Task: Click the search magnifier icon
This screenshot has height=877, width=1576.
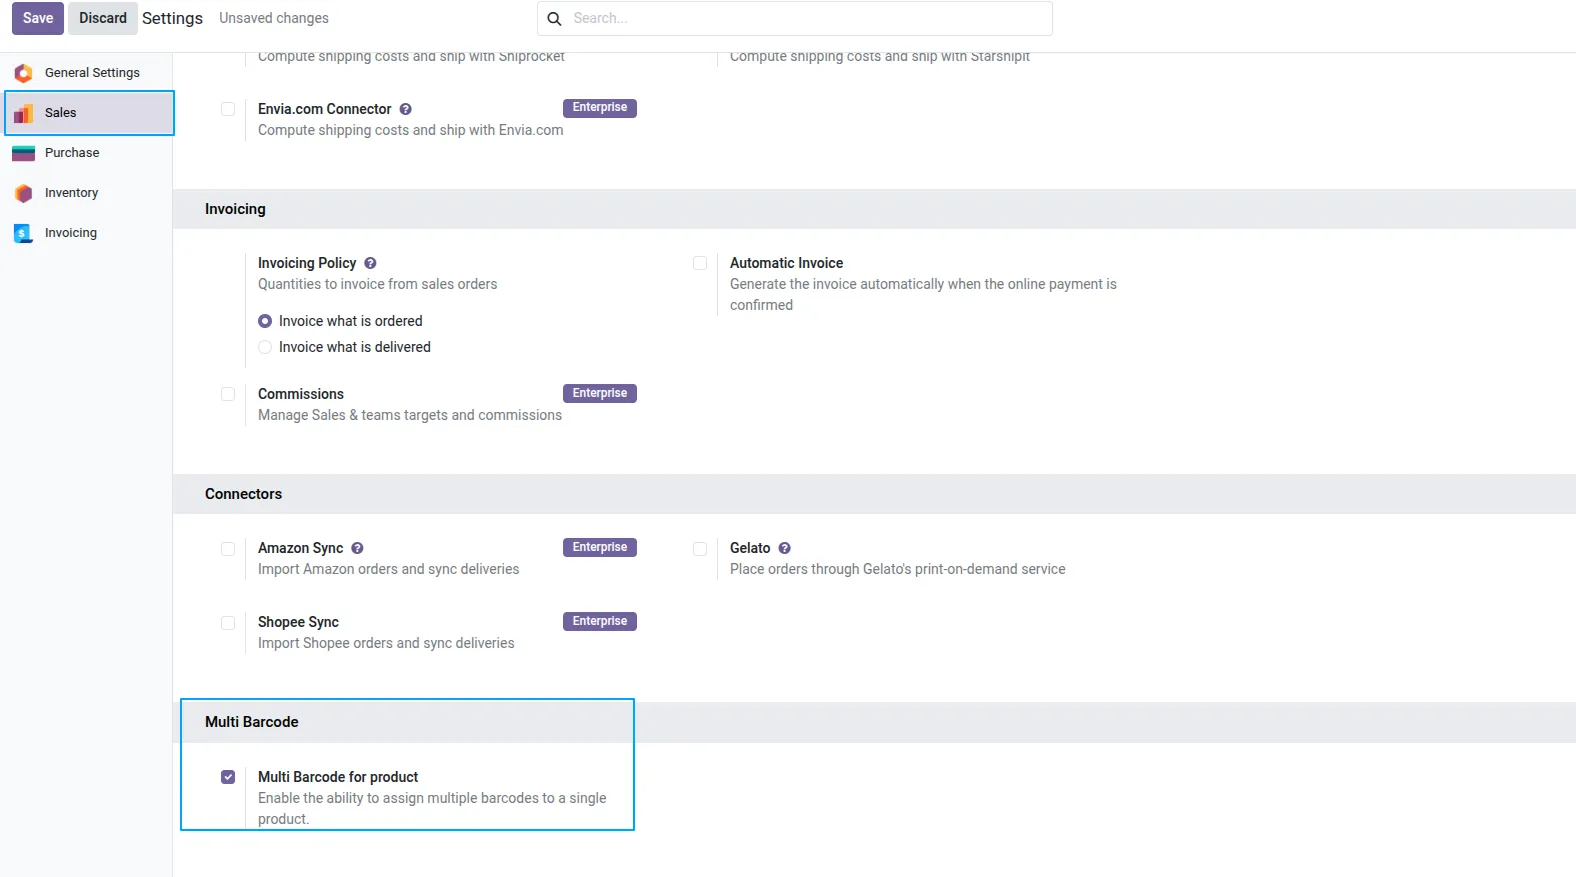Action: (554, 18)
